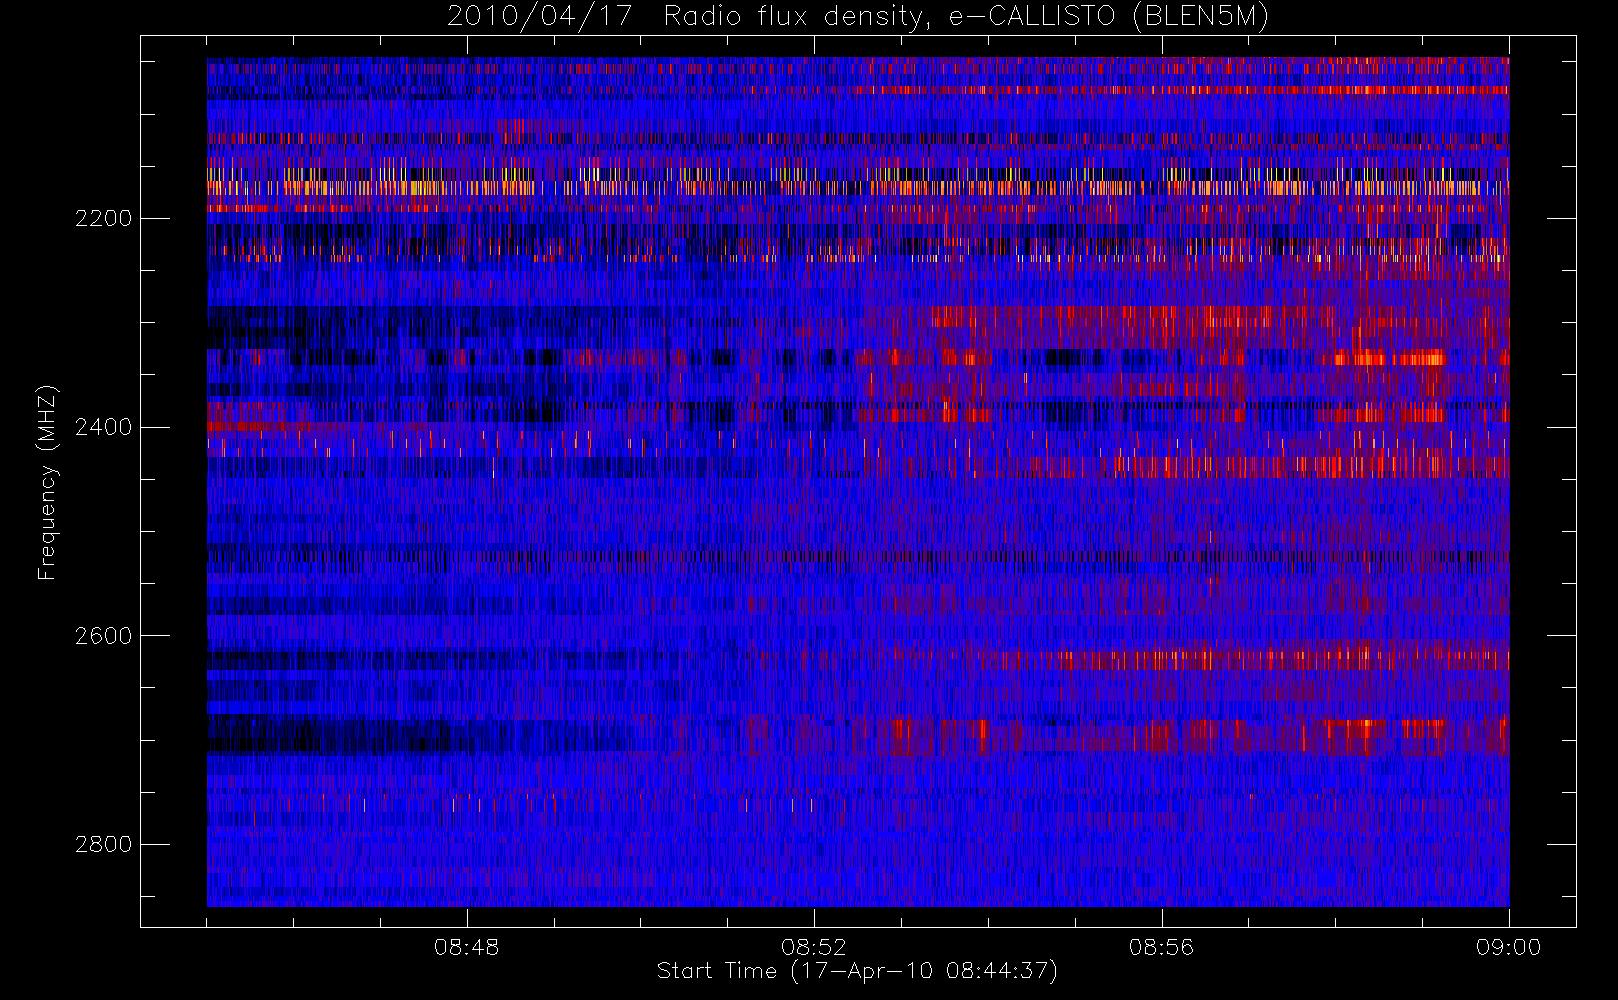
Task: Click the 08:56 time tick label
Action: 1161,947
